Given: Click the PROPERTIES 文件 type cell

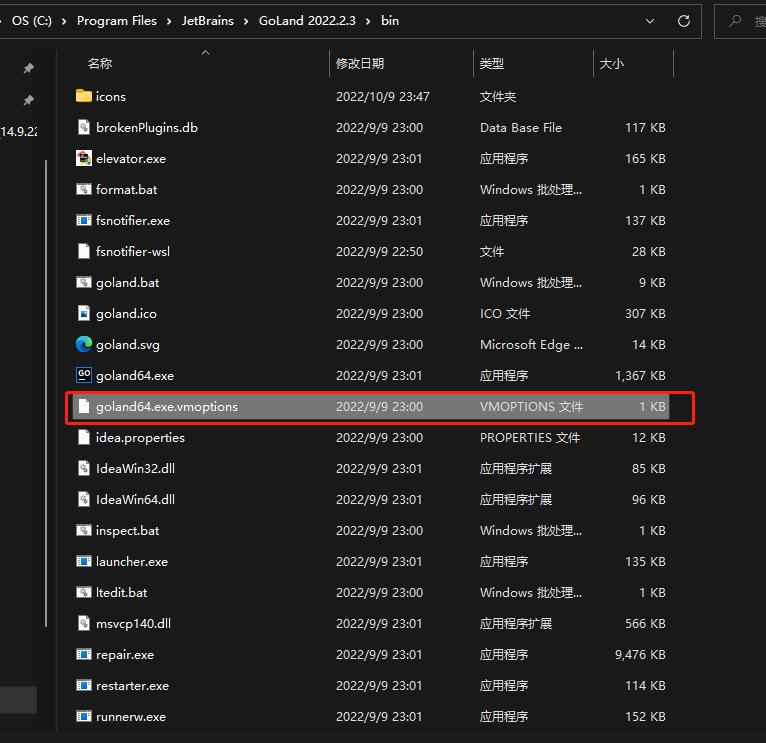Looking at the screenshot, I should click(530, 438).
